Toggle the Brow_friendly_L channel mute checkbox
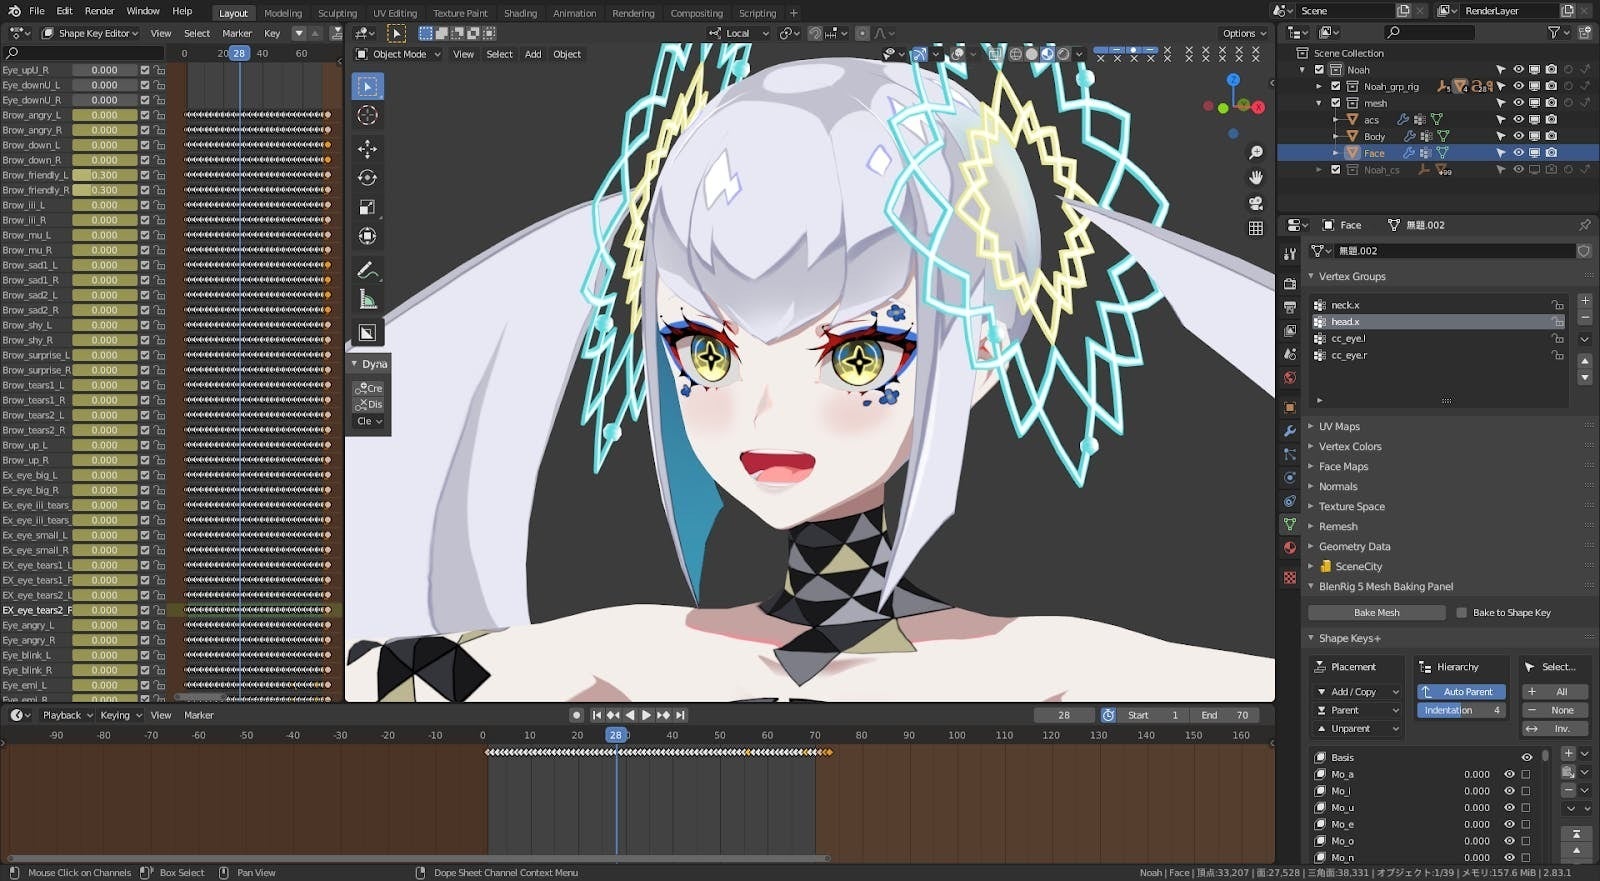The width and height of the screenshot is (1600, 881). point(145,175)
